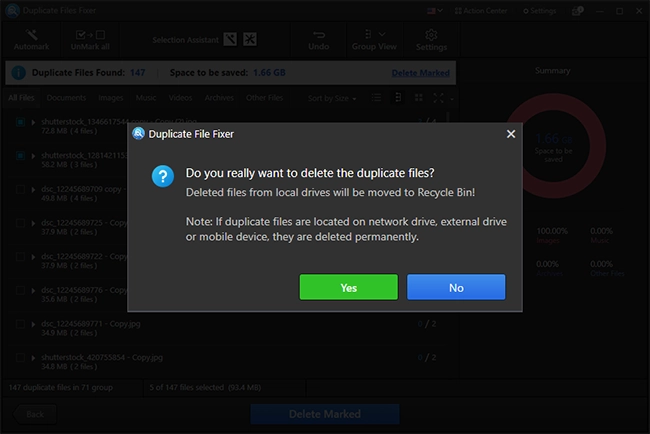Click the info icon beside Duplicate Files Found
The image size is (650, 434).
click(19, 73)
